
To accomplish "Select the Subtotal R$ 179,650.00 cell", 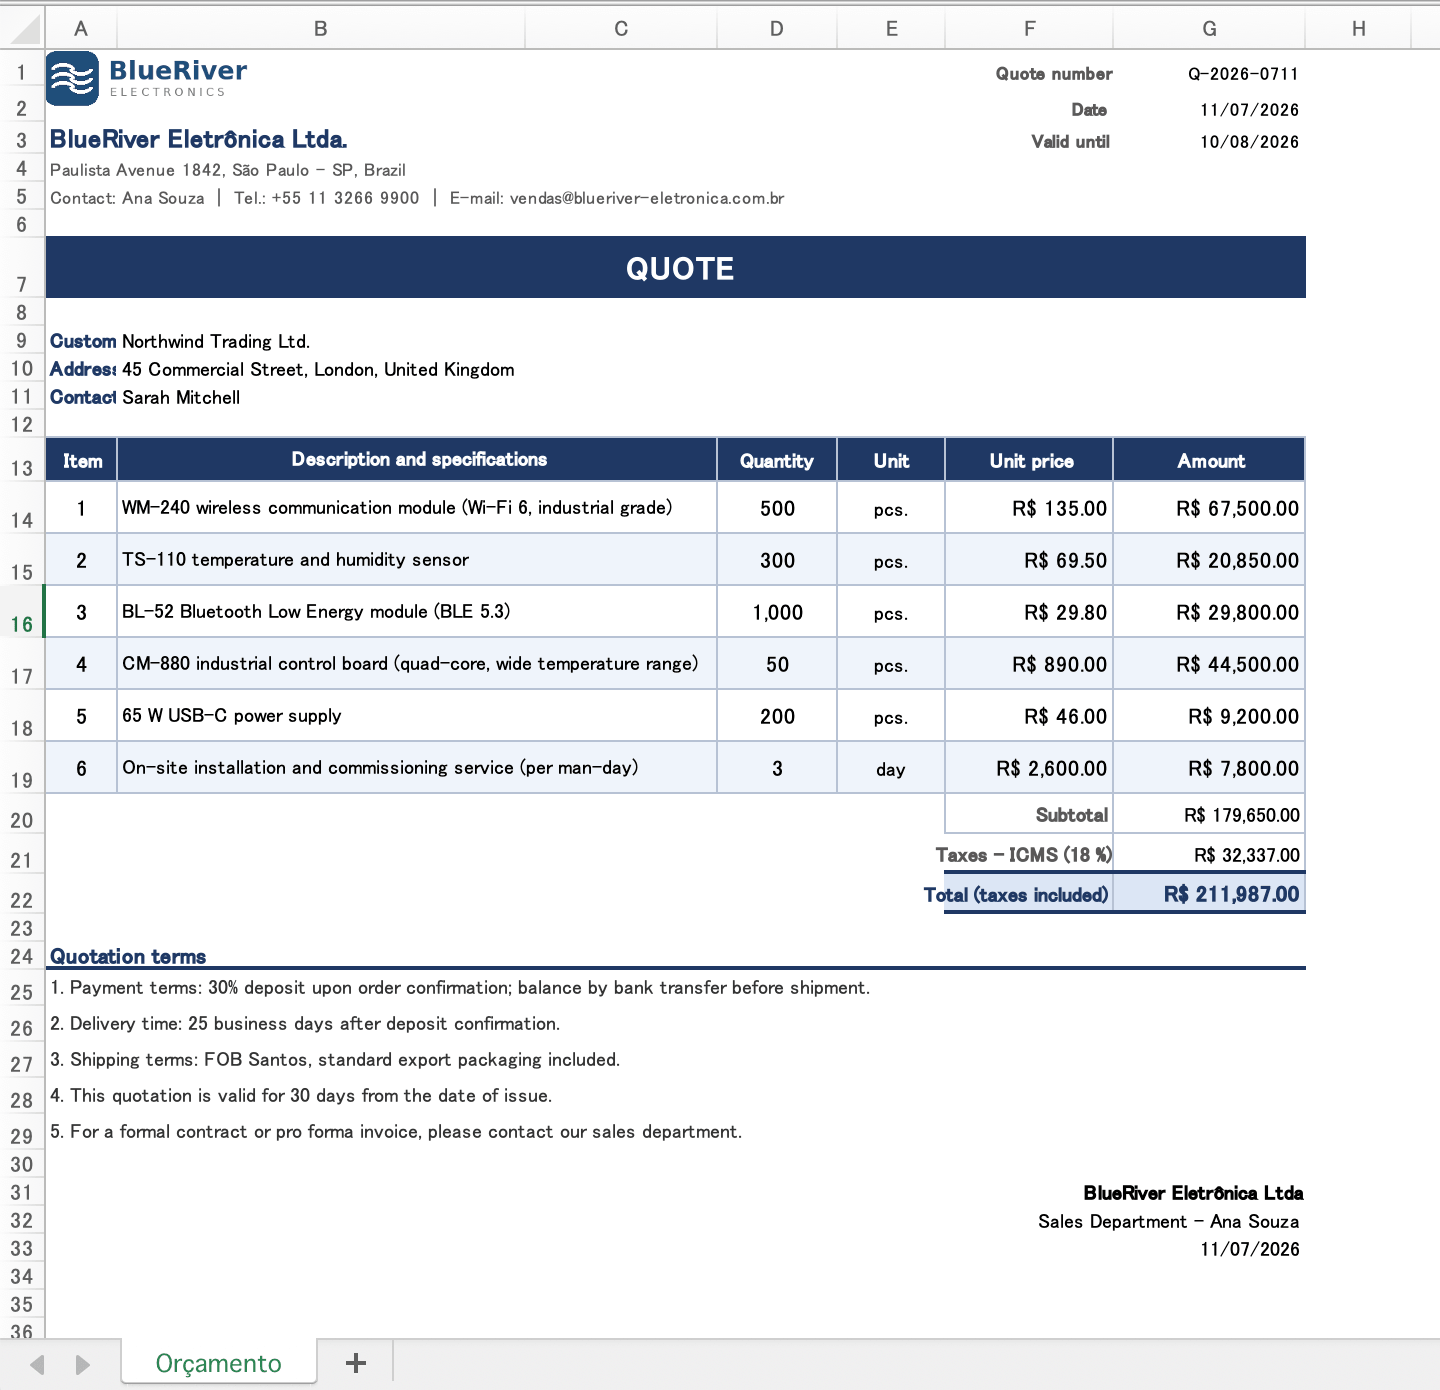I will [x=1209, y=814].
